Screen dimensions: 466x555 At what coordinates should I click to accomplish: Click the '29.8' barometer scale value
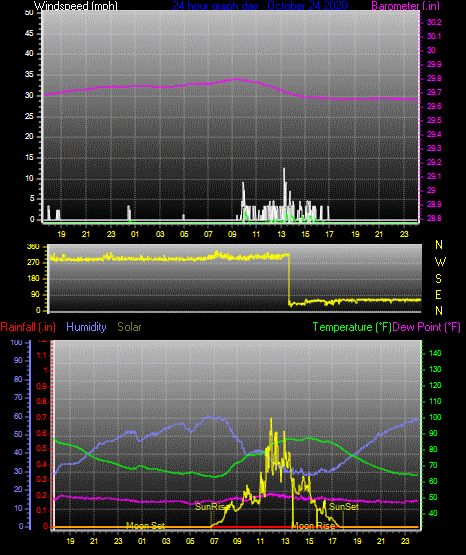[x=434, y=79]
